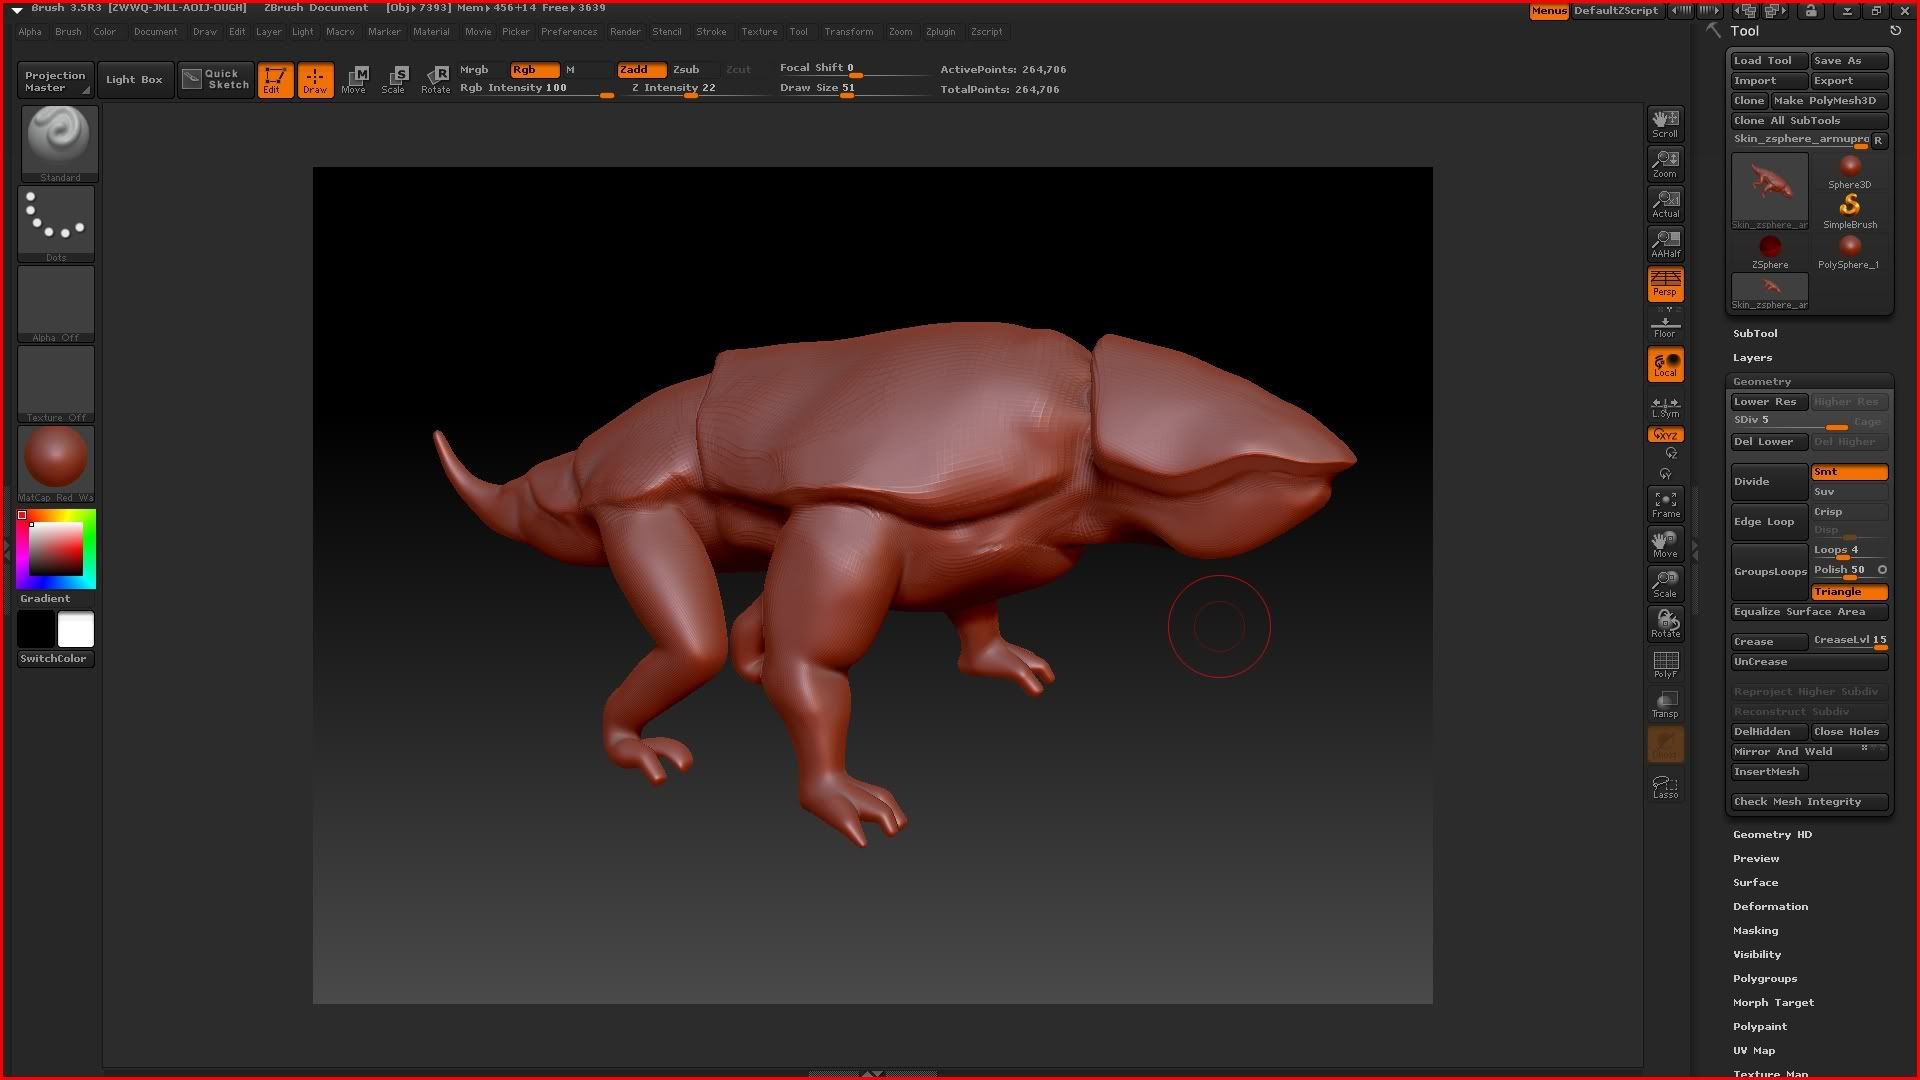Click the Lasso selection icon
Image resolution: width=1920 pixels, height=1080 pixels.
pyautogui.click(x=1665, y=786)
